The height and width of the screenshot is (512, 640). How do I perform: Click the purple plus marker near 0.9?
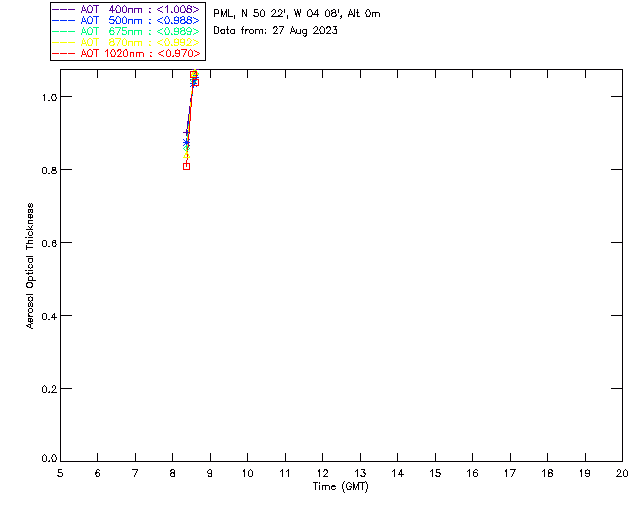click(x=186, y=133)
